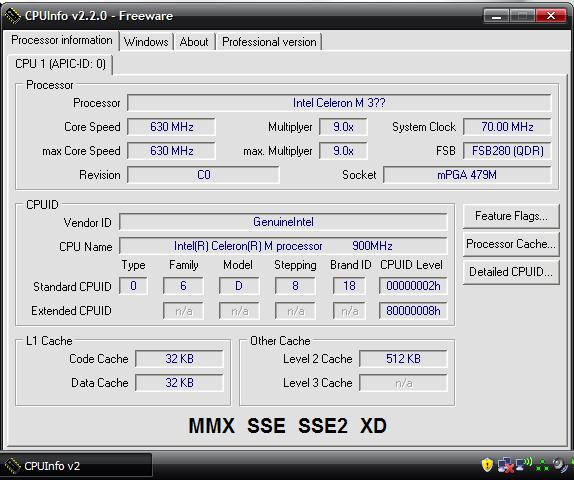Click the yellow security shield tray icon

coord(487,465)
